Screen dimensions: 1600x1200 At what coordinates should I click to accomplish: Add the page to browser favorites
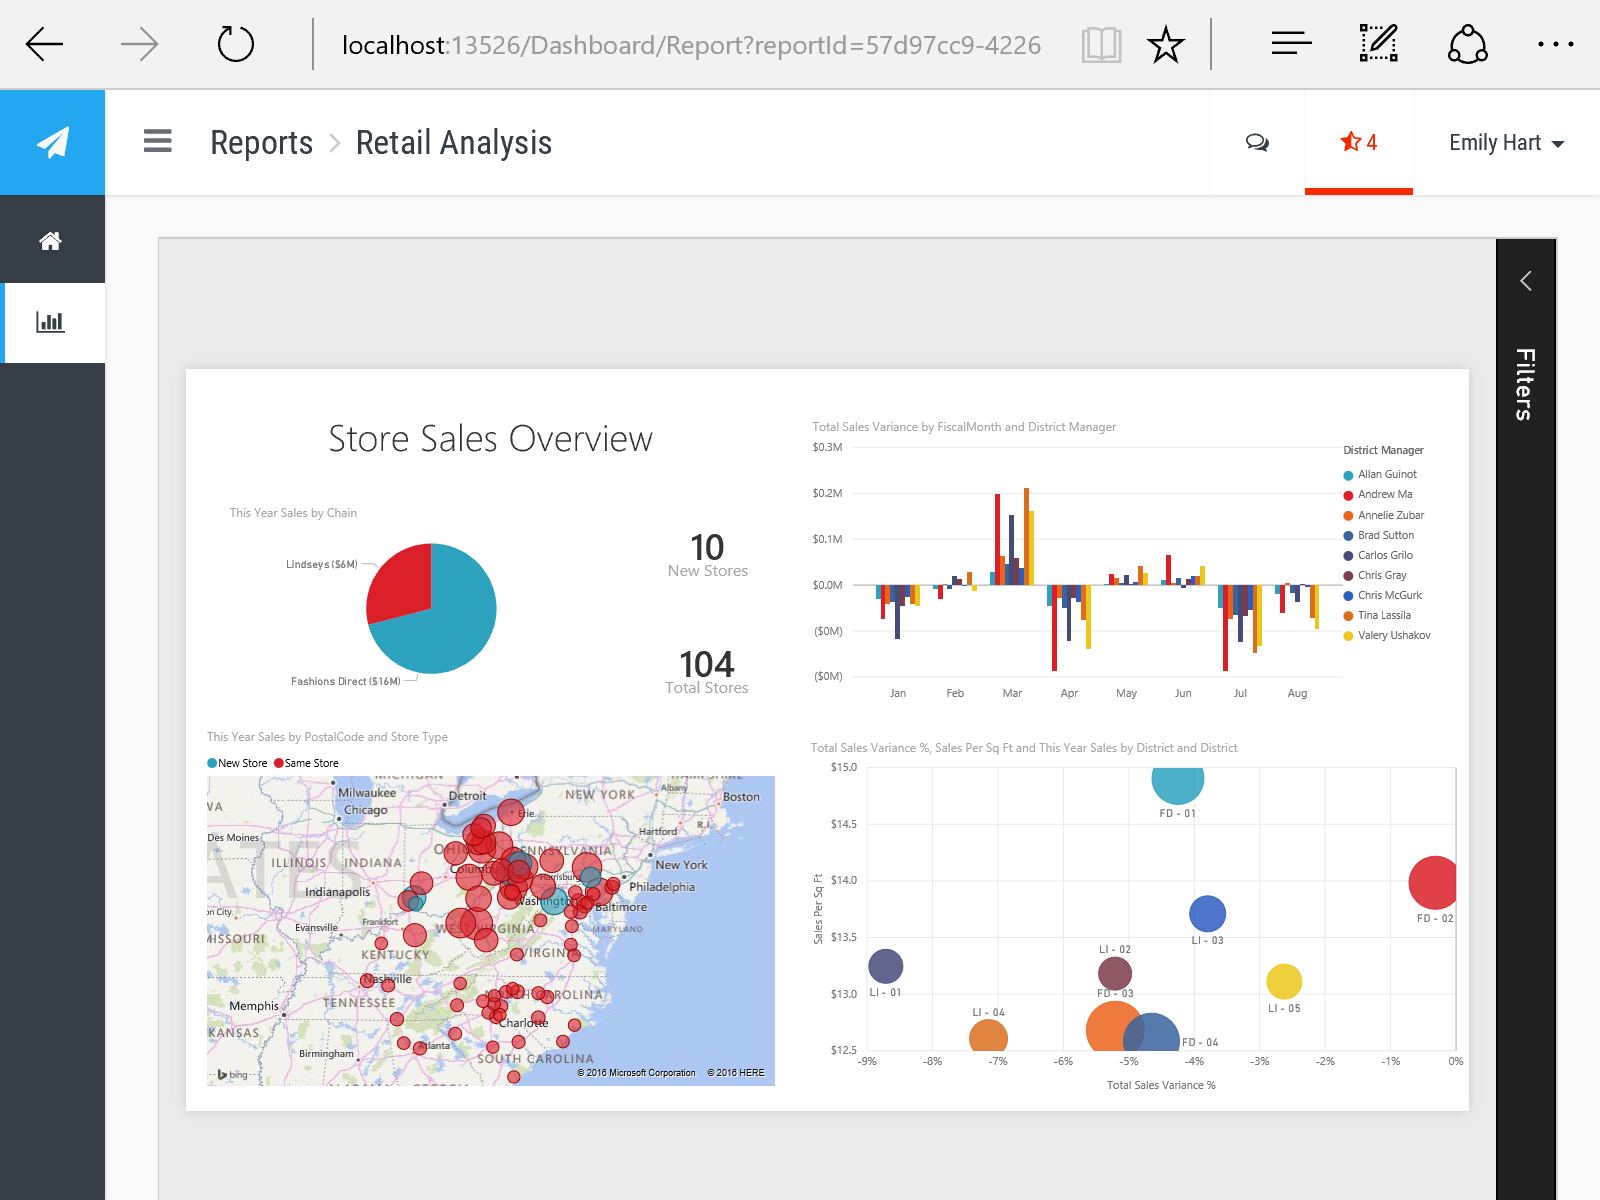tap(1166, 43)
